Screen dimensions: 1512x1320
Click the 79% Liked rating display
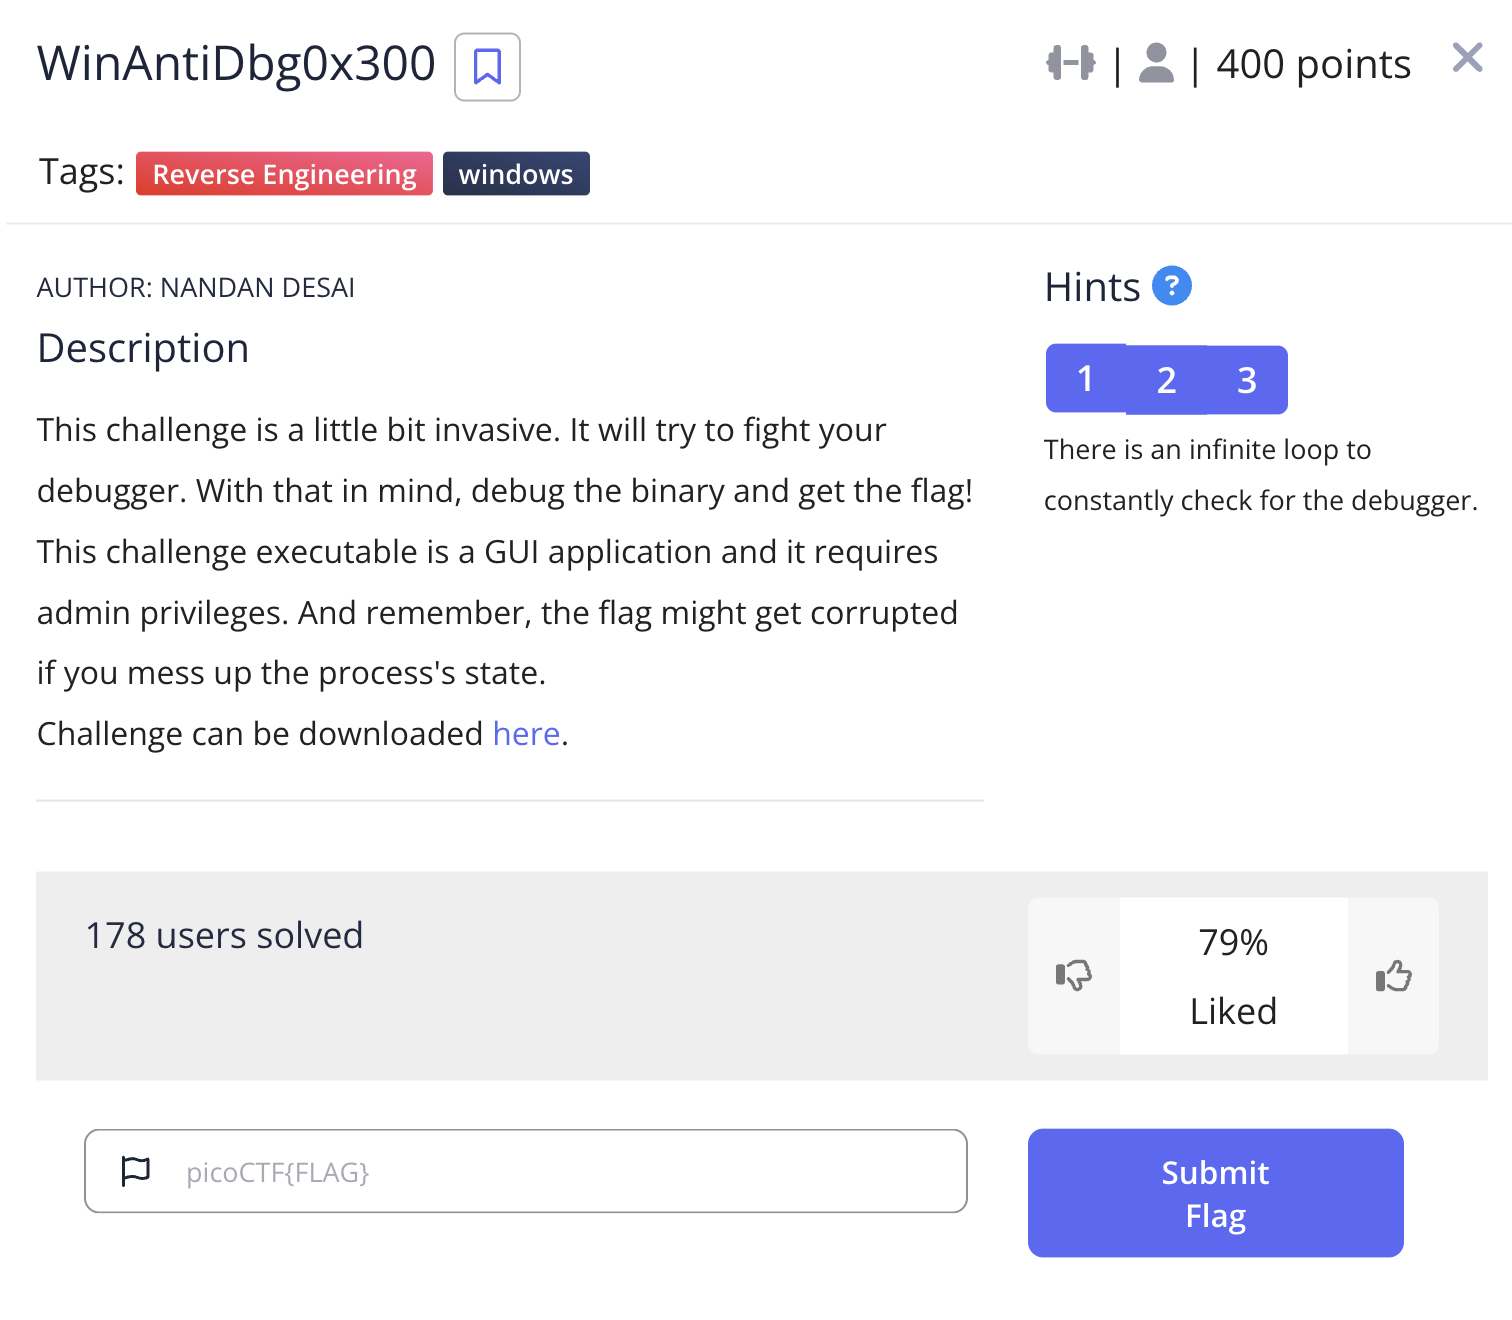point(1234,976)
